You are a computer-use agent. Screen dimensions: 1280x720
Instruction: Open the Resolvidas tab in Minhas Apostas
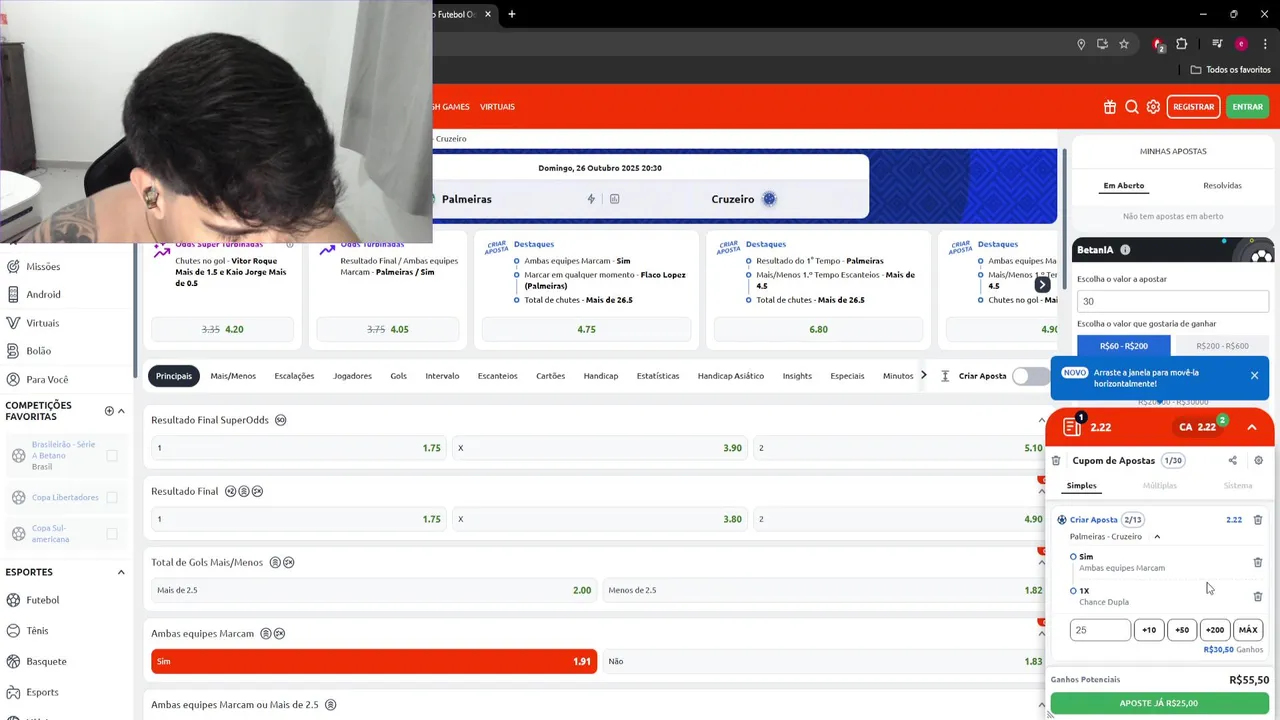(1222, 186)
